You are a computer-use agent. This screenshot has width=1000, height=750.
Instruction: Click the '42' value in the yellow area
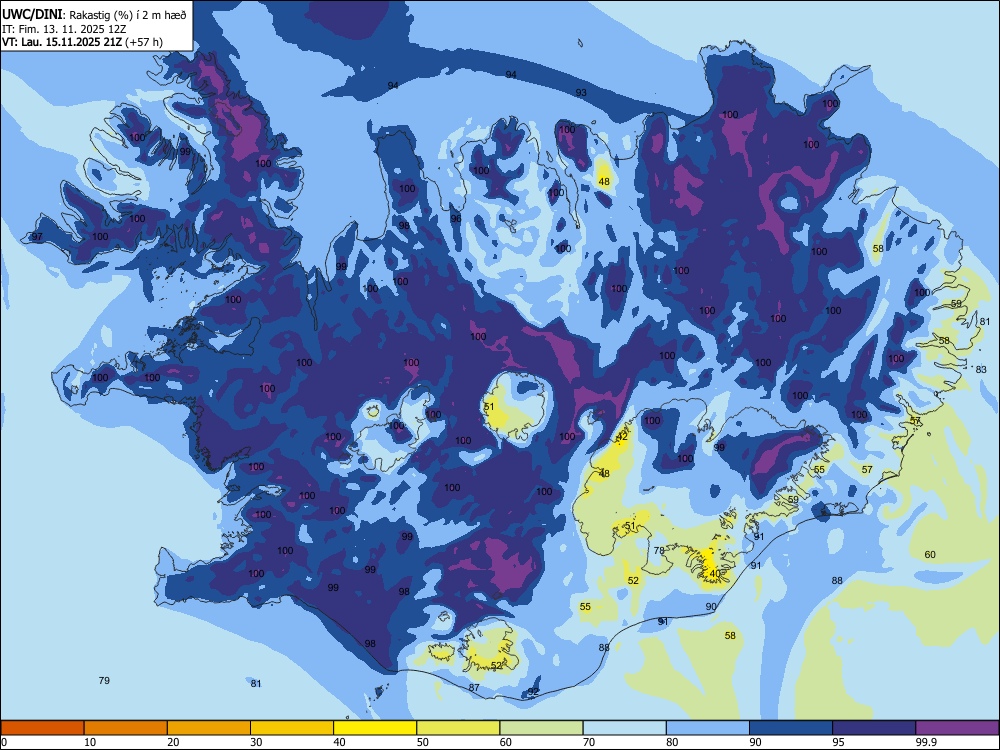(x=622, y=437)
